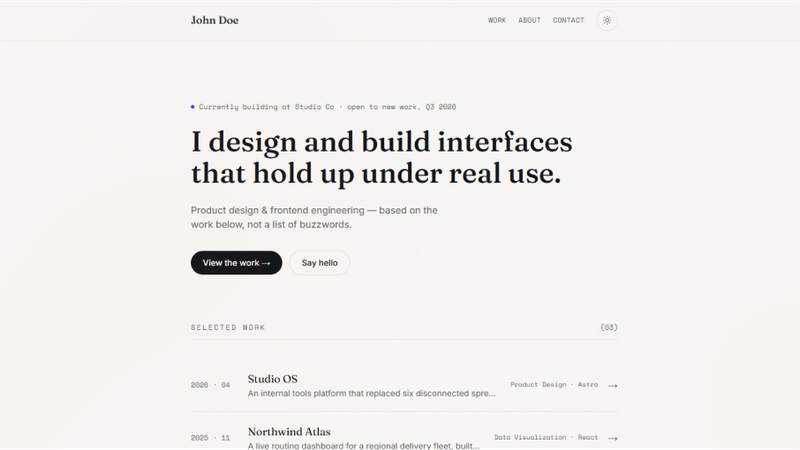The image size is (800, 450).
Task: Click the Selected Work section heading
Action: point(228,328)
